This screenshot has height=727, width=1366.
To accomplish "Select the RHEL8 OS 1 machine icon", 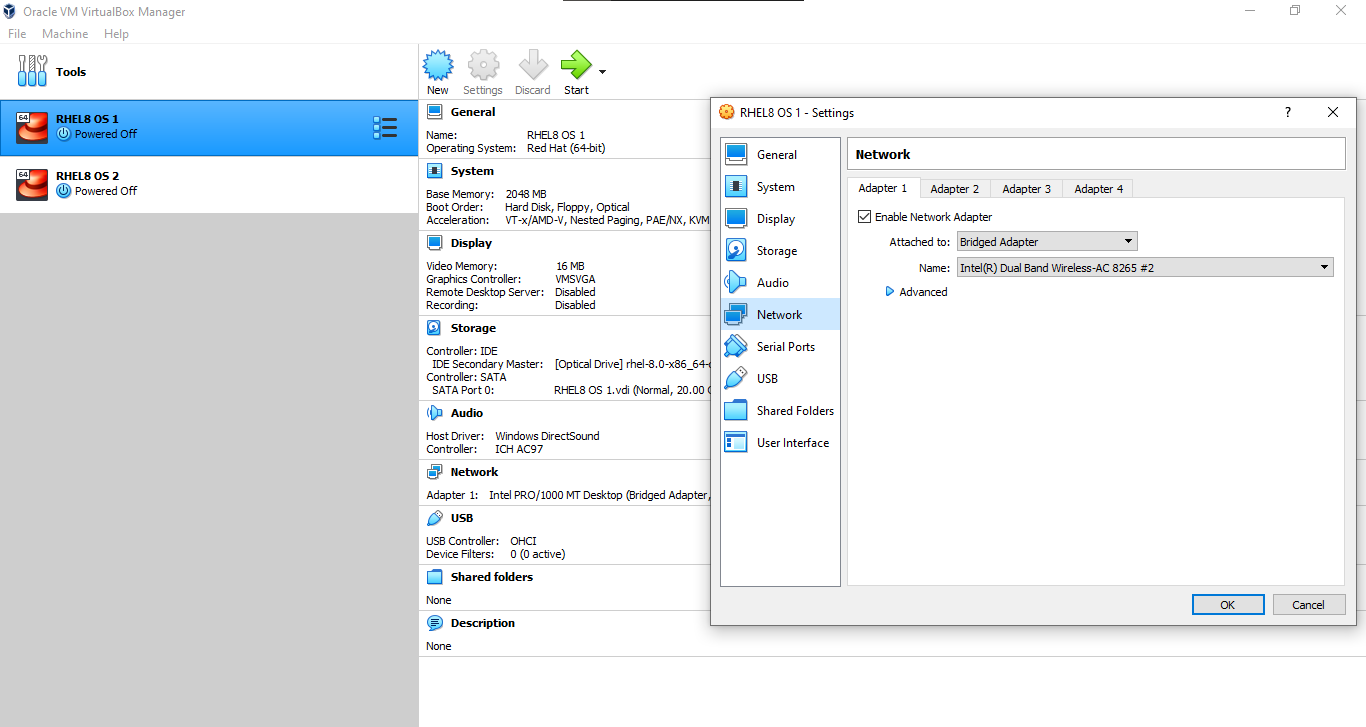I will click(x=32, y=127).
